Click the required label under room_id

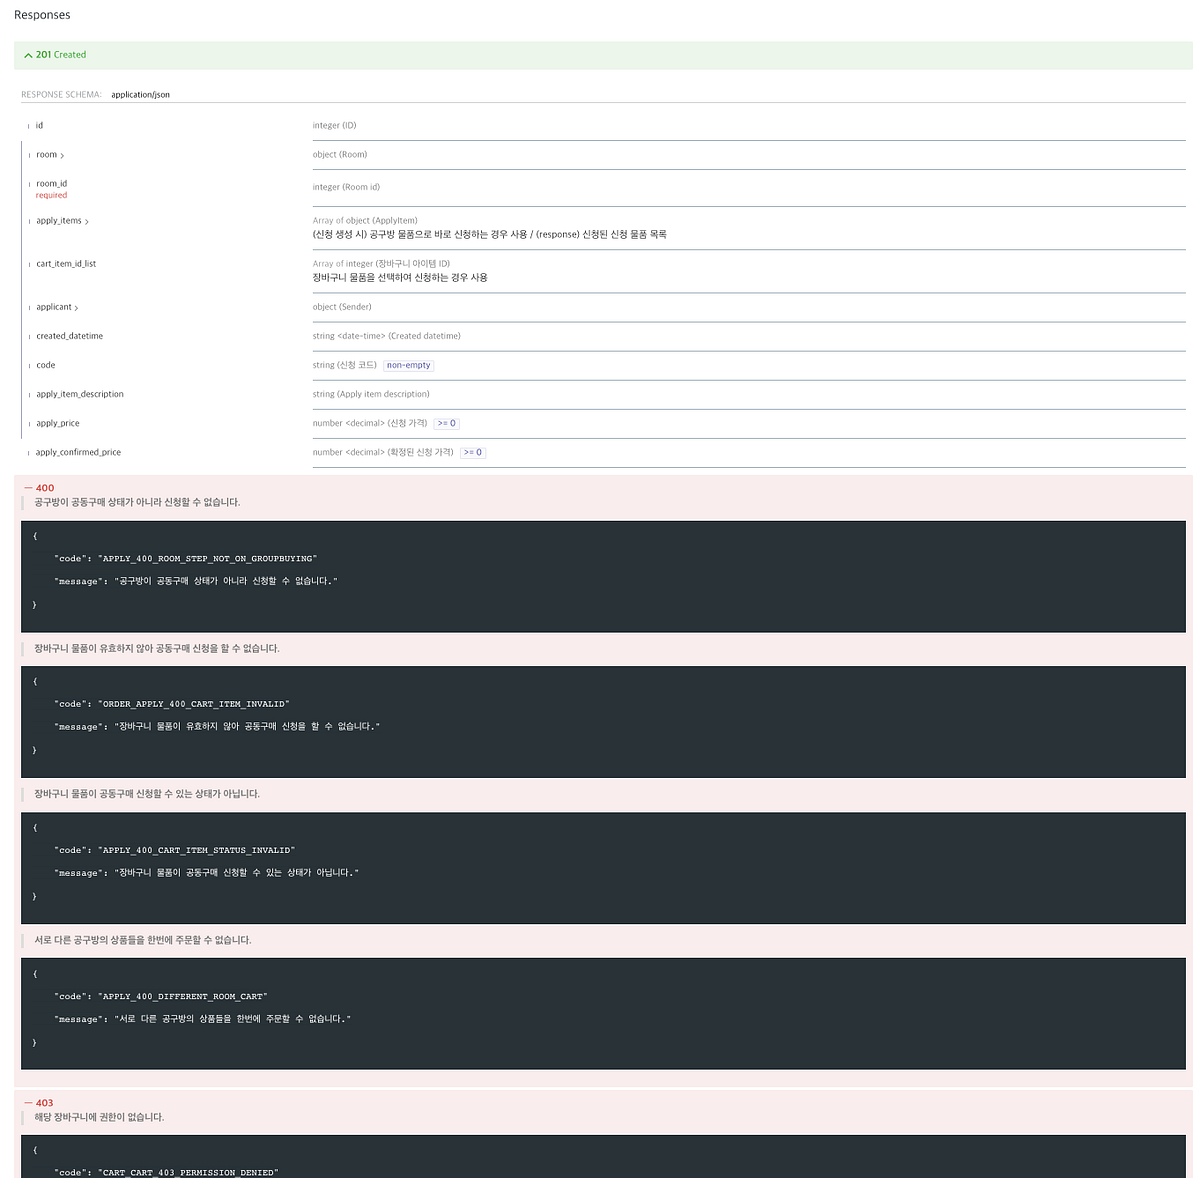(x=51, y=195)
